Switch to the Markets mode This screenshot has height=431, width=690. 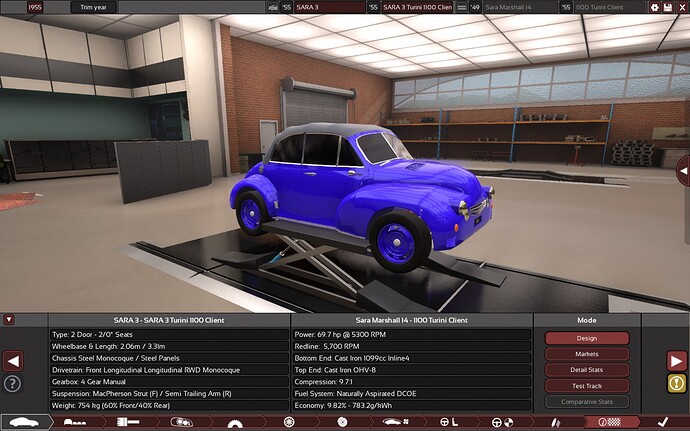586,354
